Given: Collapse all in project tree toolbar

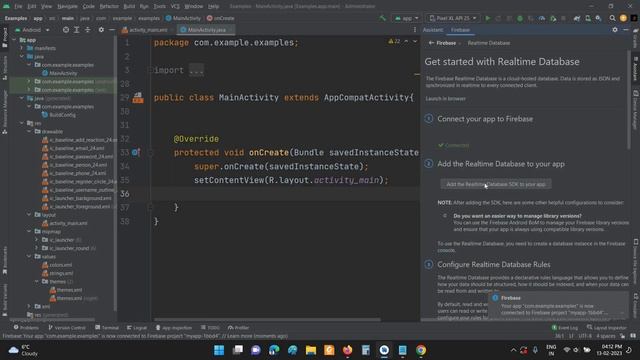Looking at the screenshot, I should tap(87, 30).
